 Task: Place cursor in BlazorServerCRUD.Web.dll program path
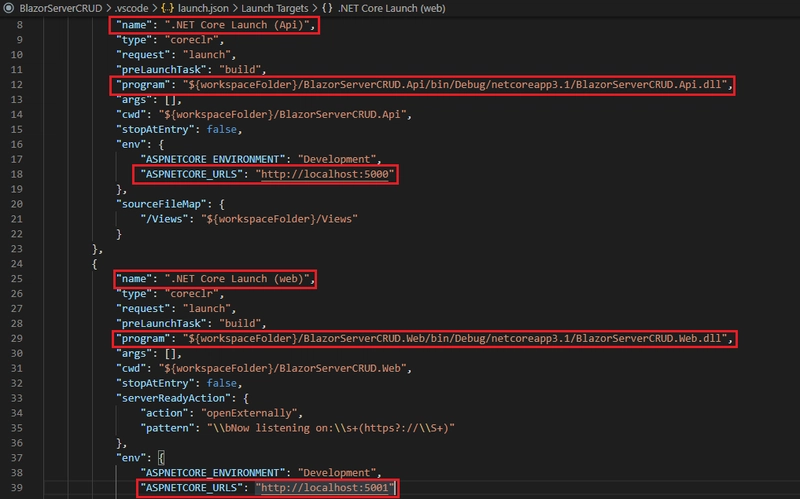click(x=455, y=339)
